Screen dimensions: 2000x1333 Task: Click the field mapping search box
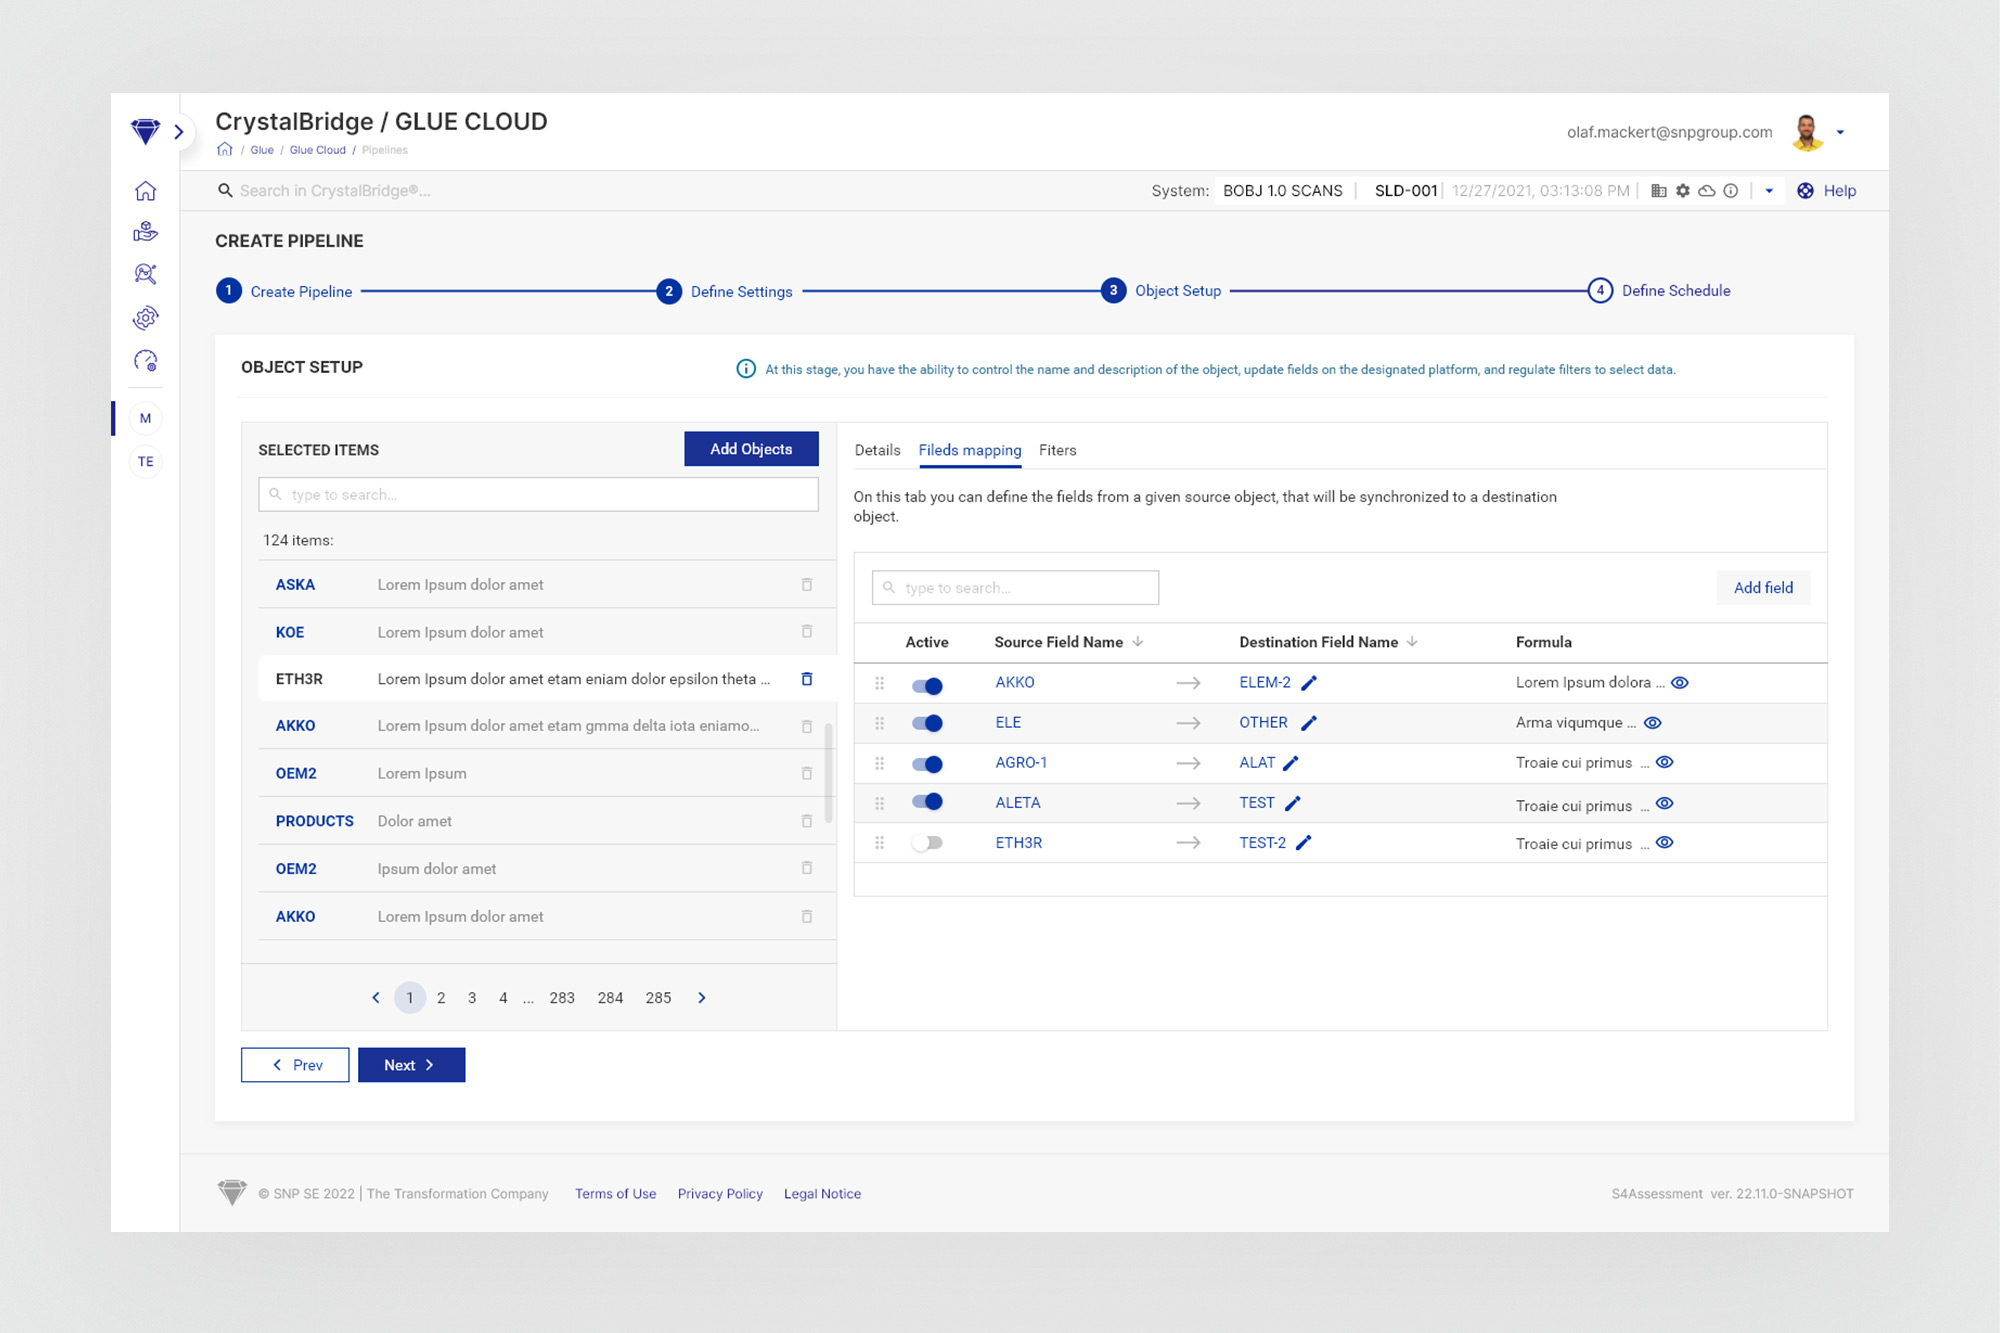1015,588
